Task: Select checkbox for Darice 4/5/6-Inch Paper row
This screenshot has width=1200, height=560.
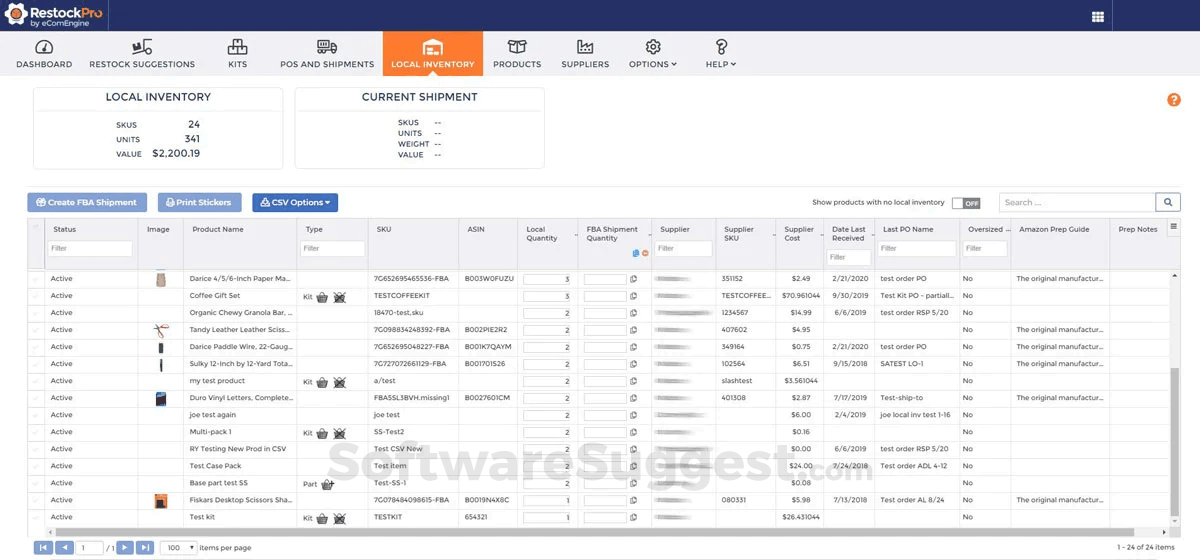Action: tap(36, 279)
